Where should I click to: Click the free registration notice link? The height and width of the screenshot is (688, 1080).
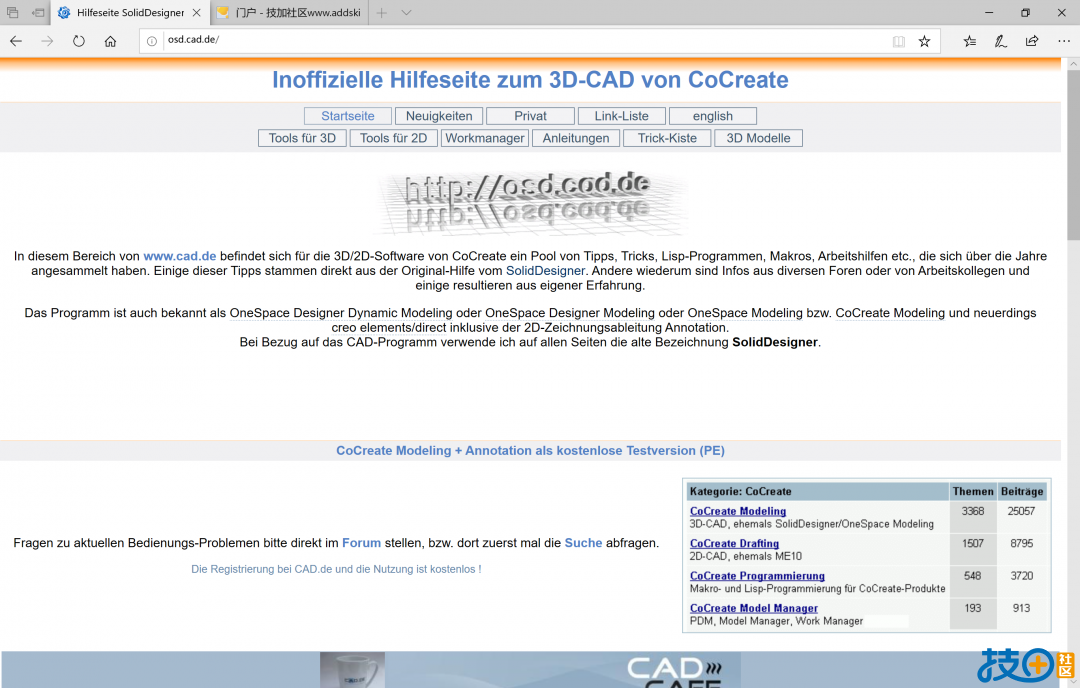click(x=336, y=569)
